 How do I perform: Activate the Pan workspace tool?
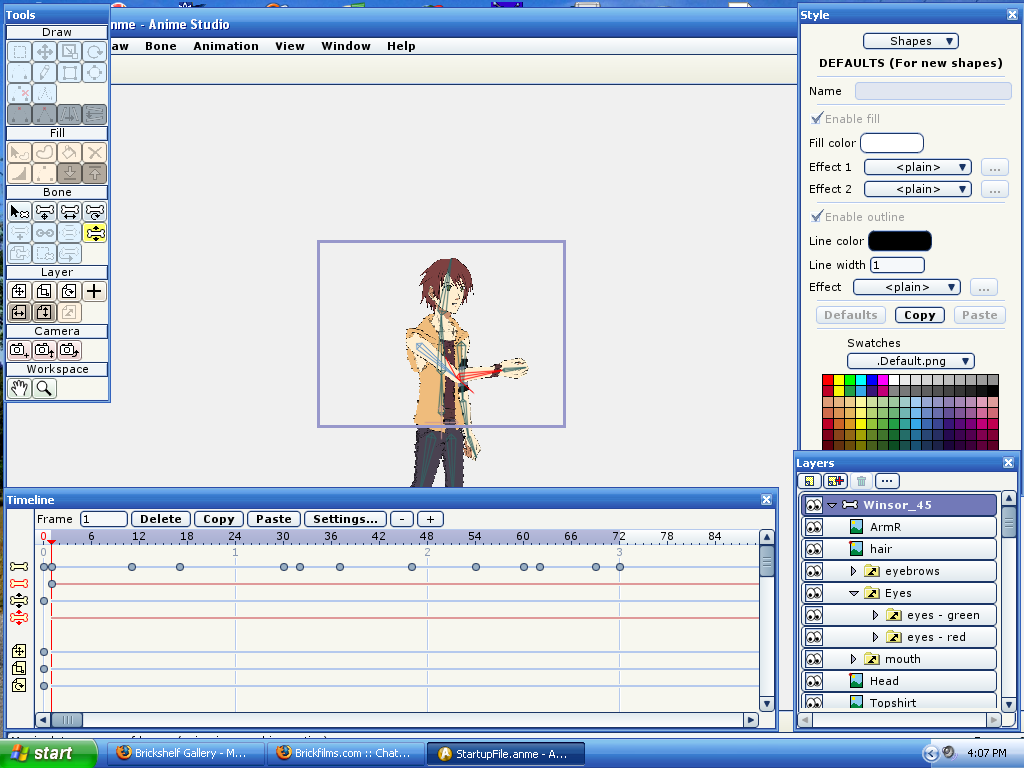coord(18,388)
